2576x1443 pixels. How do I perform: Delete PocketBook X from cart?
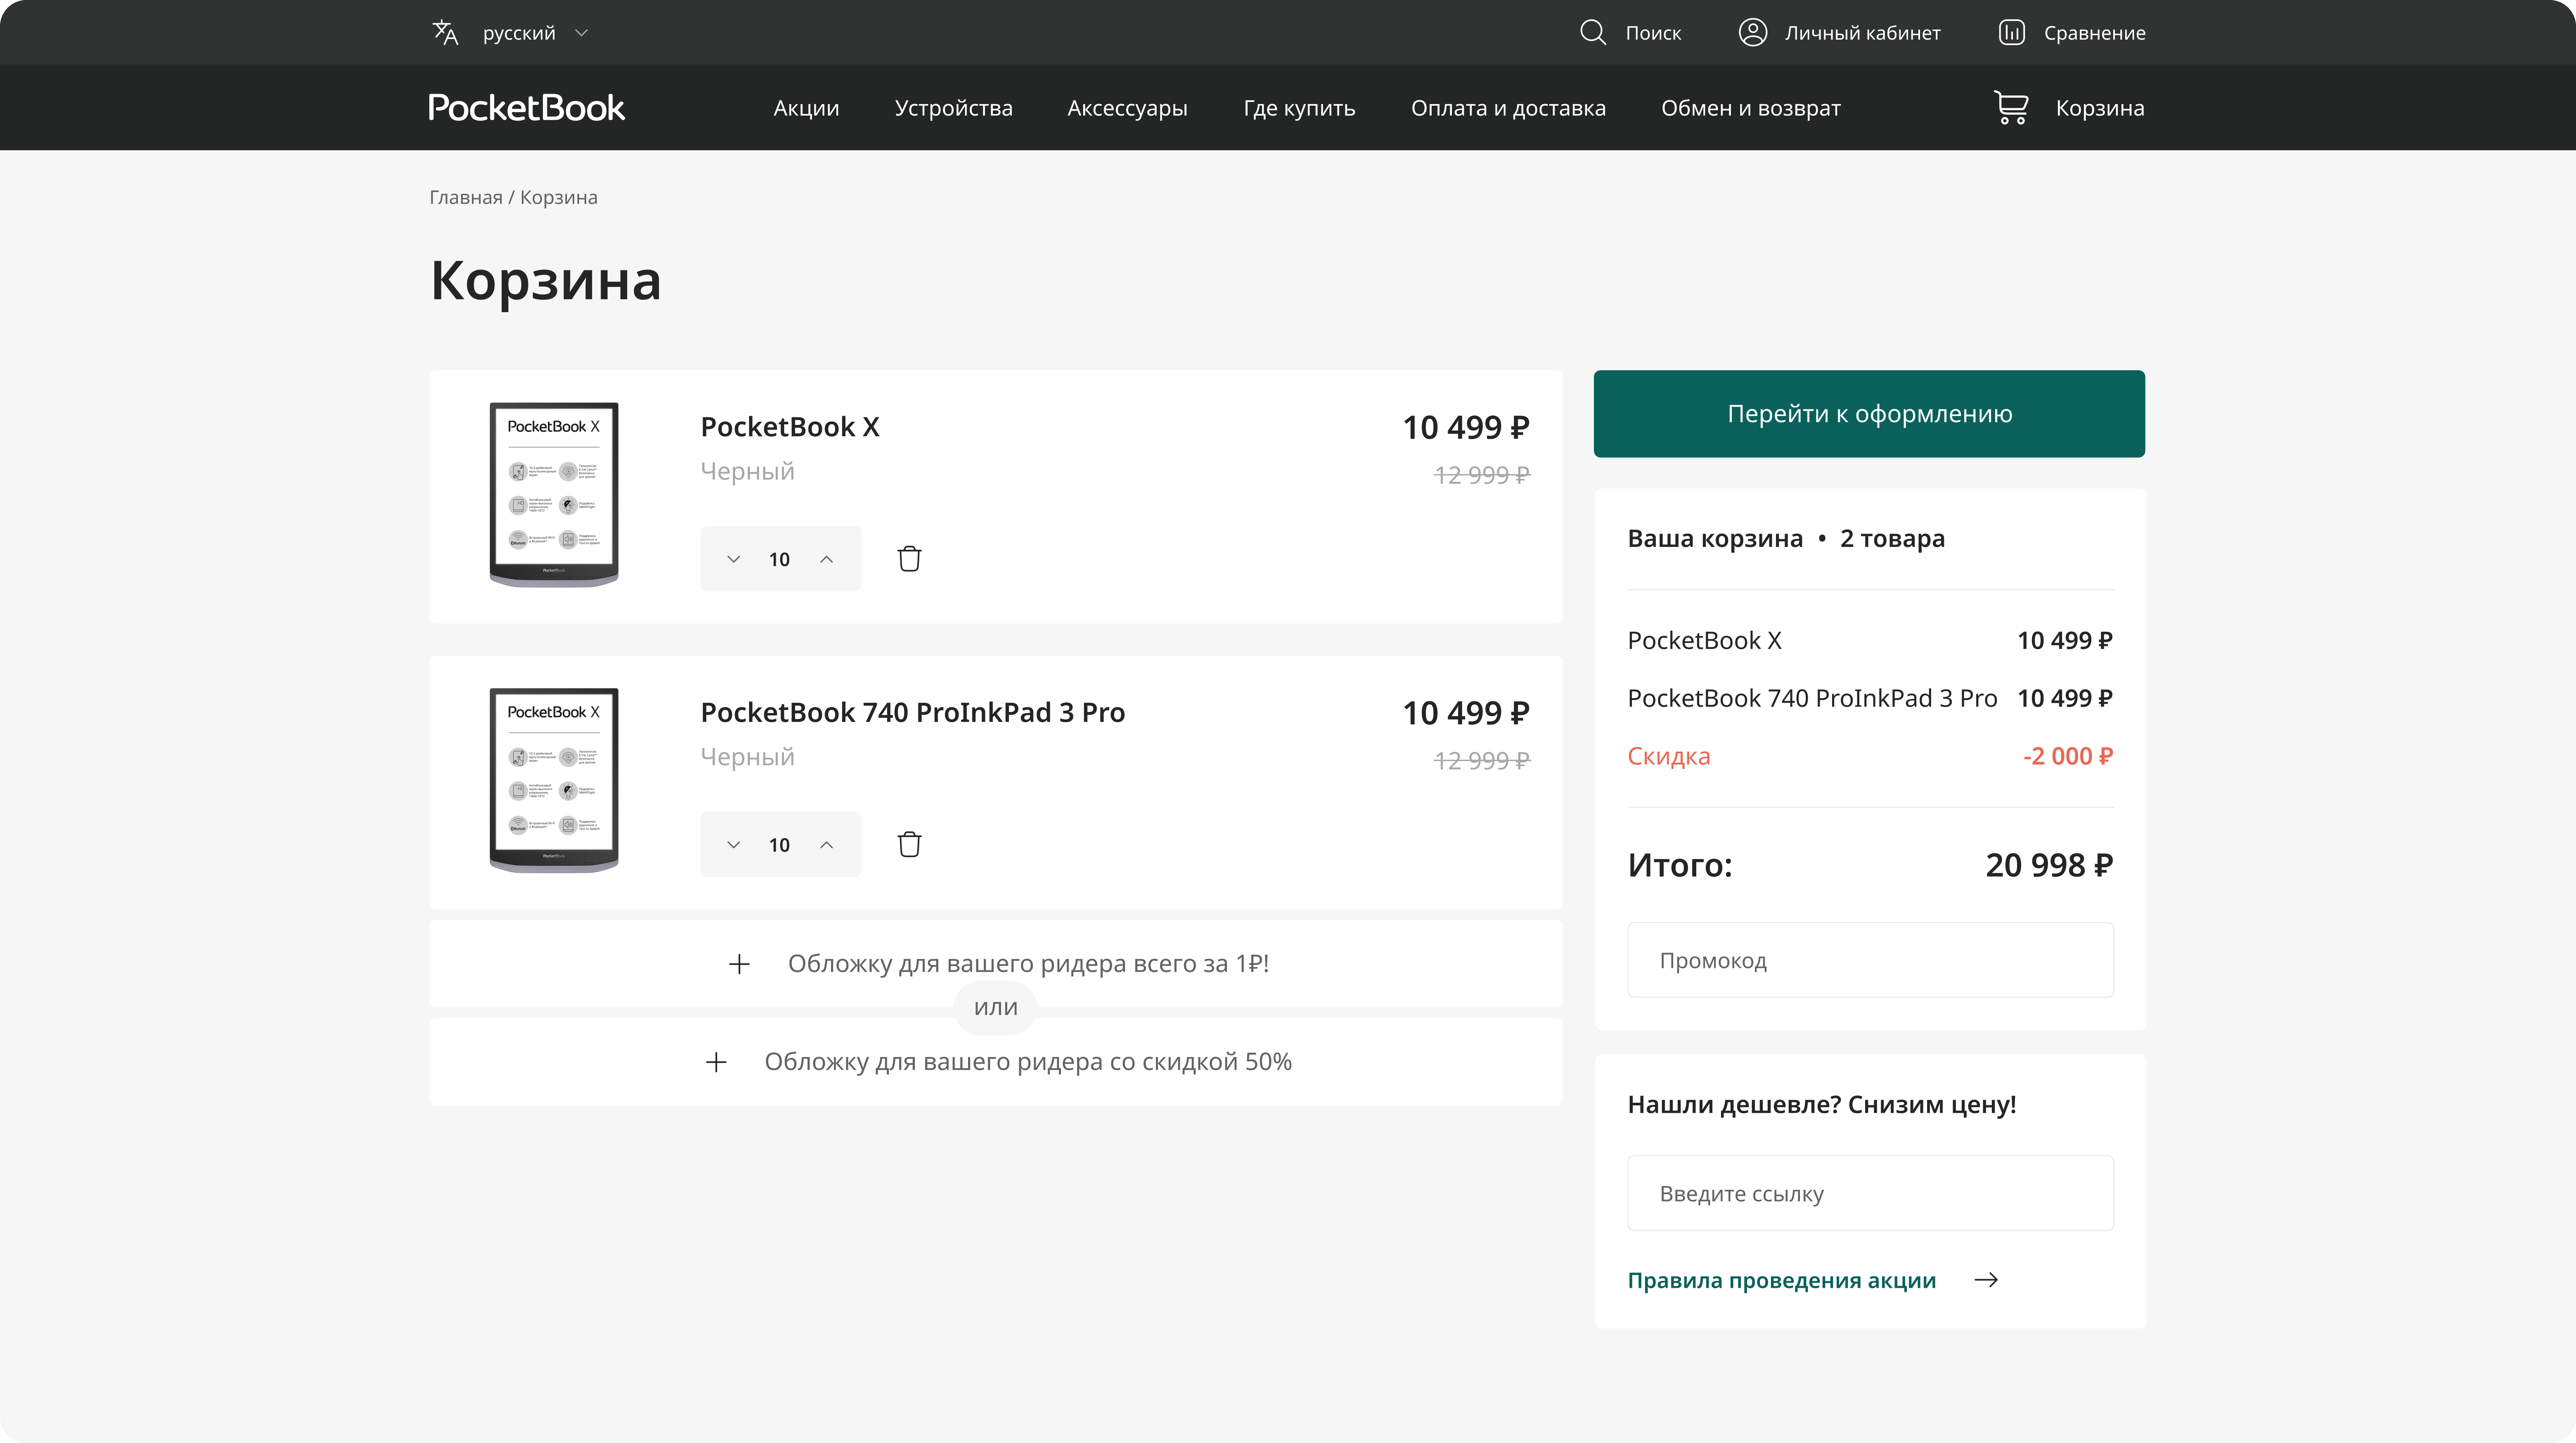909,559
